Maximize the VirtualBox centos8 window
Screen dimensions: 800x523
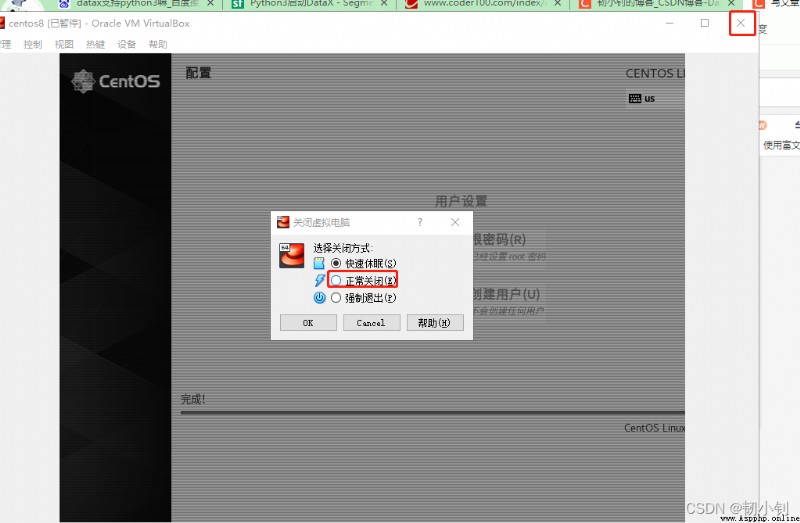point(705,23)
